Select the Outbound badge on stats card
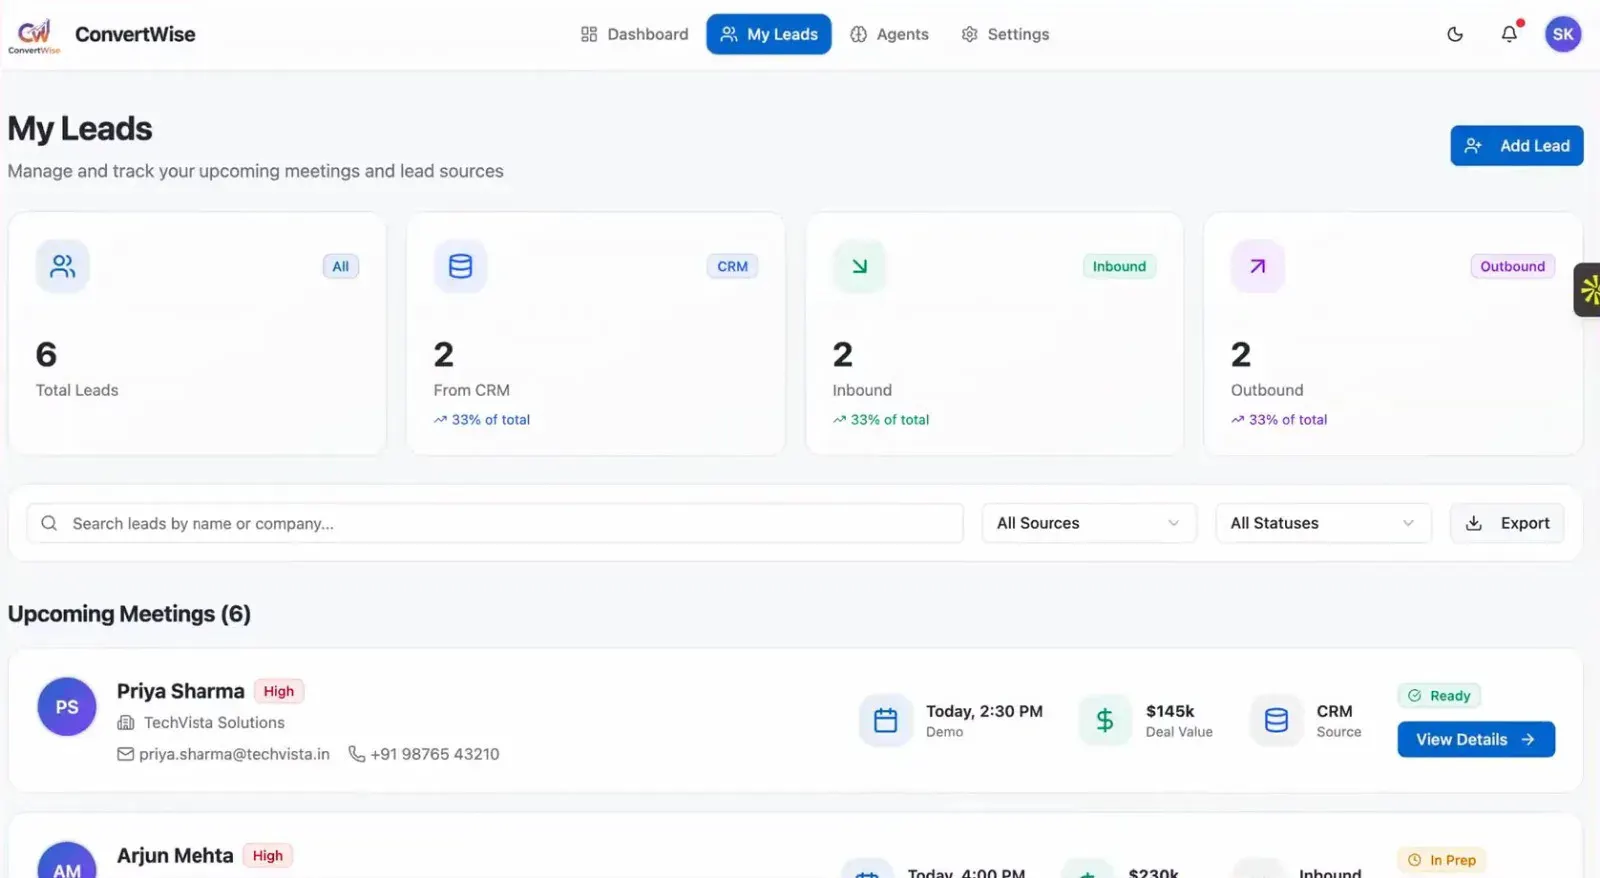Screen dimensions: 1600x878 (x=1512, y=266)
